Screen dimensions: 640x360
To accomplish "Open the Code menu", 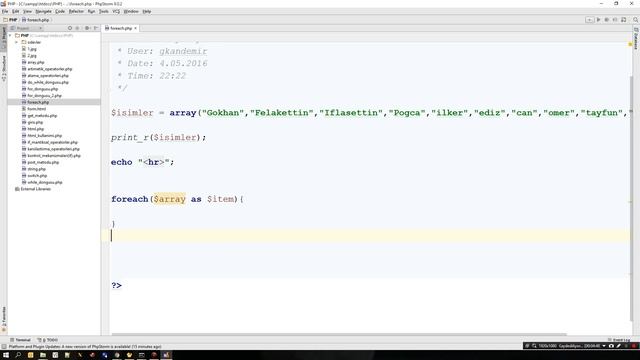I will pos(60,11).
